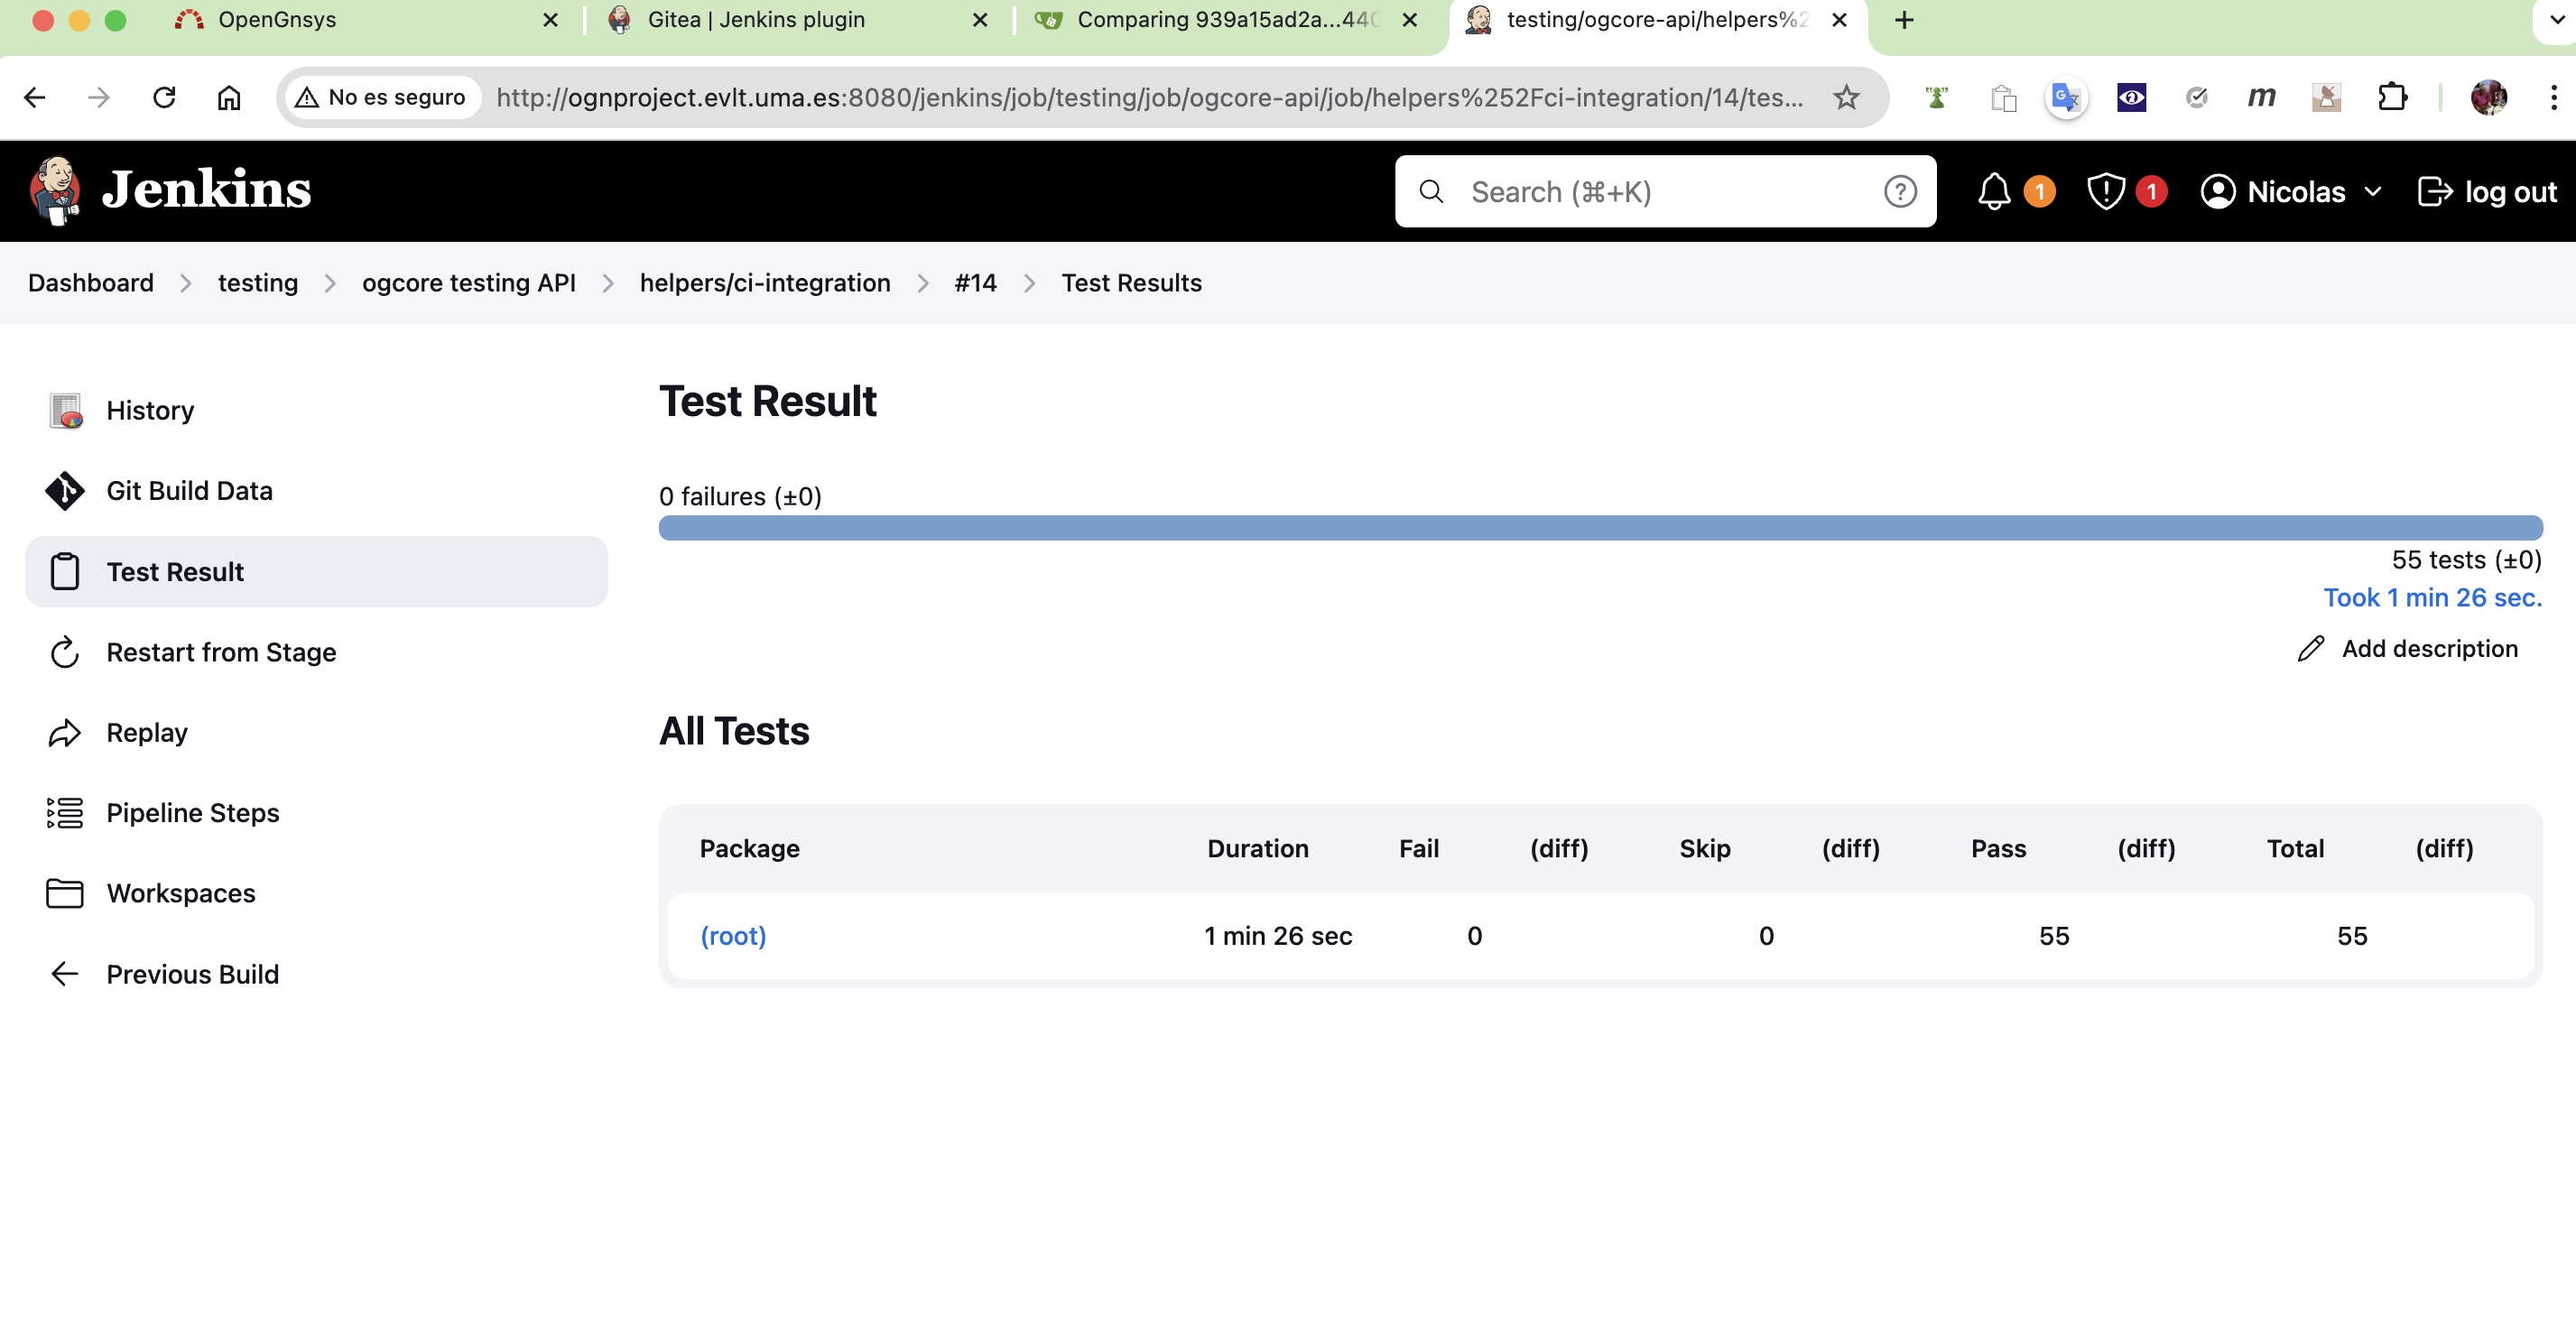The image size is (2576, 1341).
Task: Open the (root) package link
Action: [x=733, y=936]
